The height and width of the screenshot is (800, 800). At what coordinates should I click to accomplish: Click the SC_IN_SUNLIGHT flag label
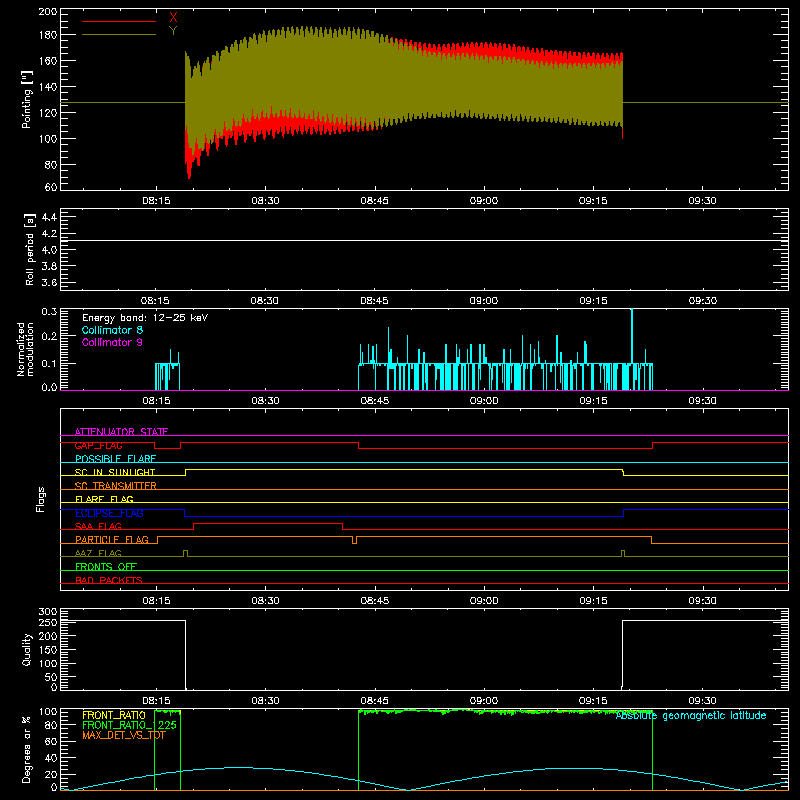click(x=115, y=472)
